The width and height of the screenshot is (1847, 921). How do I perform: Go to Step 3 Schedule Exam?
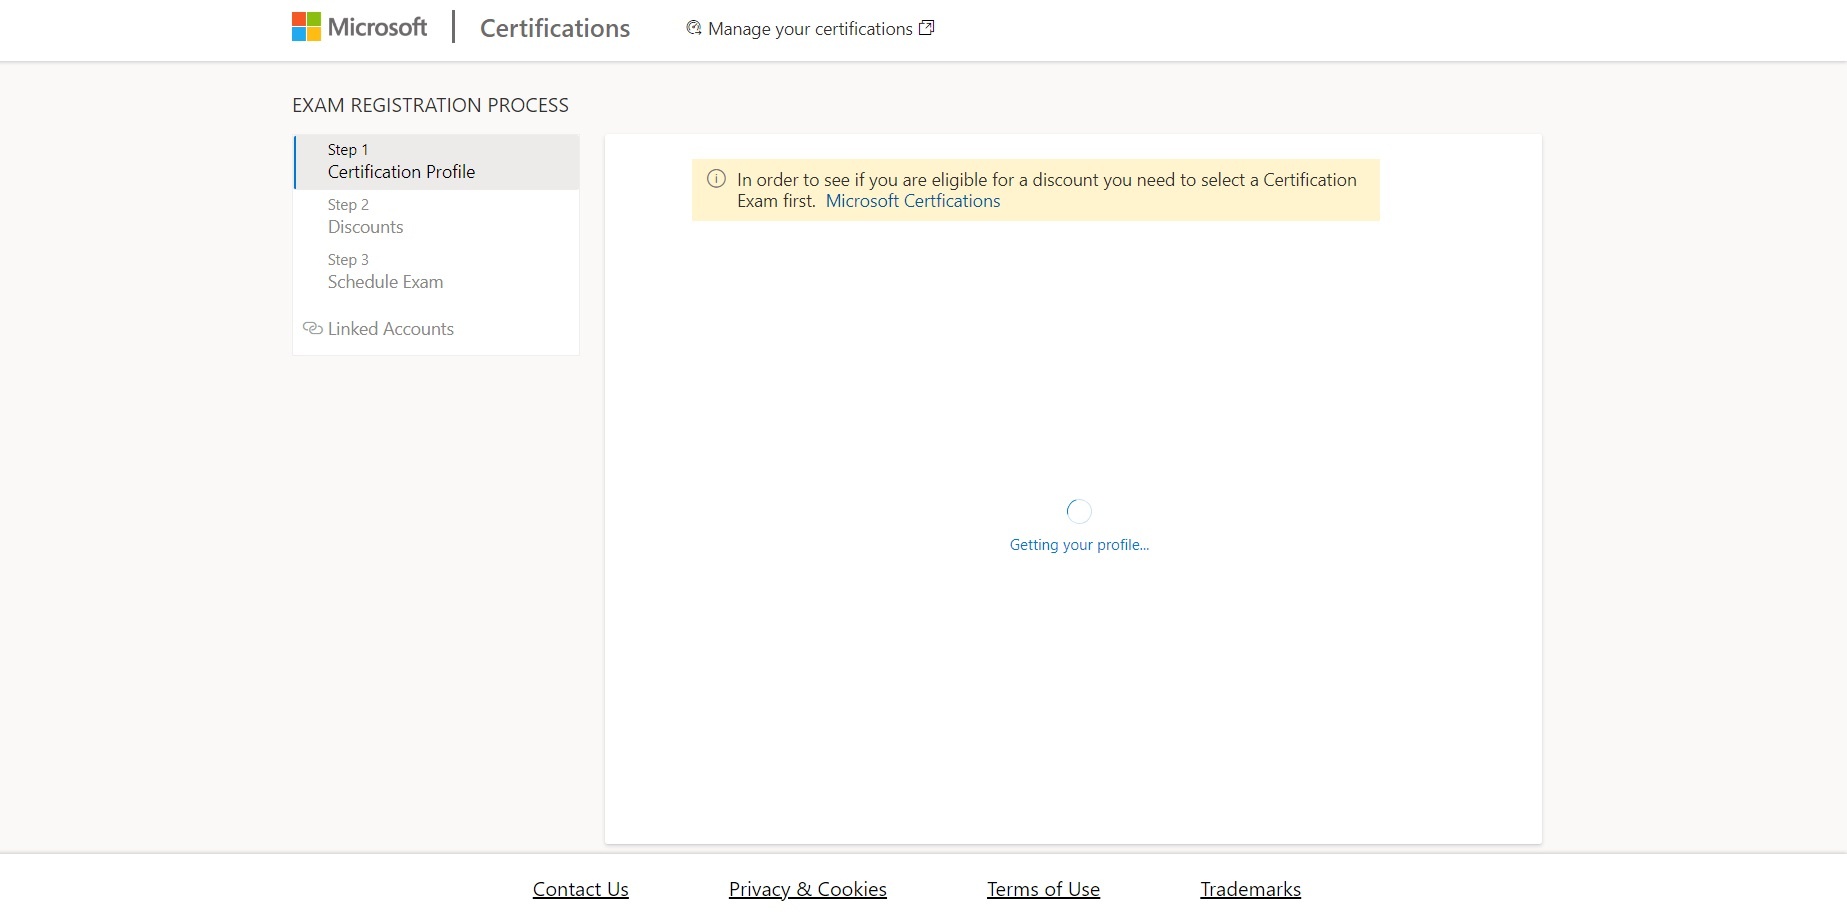[x=437, y=272]
